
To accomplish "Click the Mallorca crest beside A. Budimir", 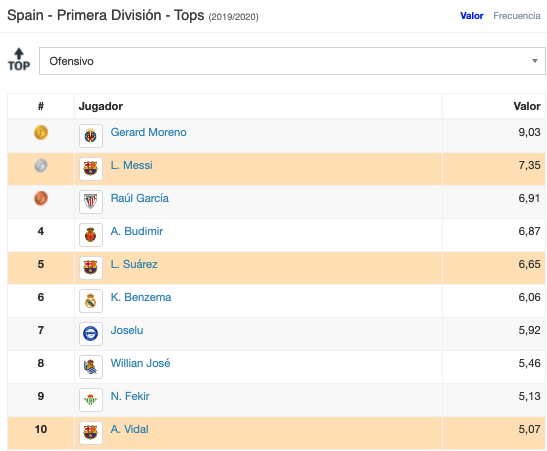I will point(91,235).
